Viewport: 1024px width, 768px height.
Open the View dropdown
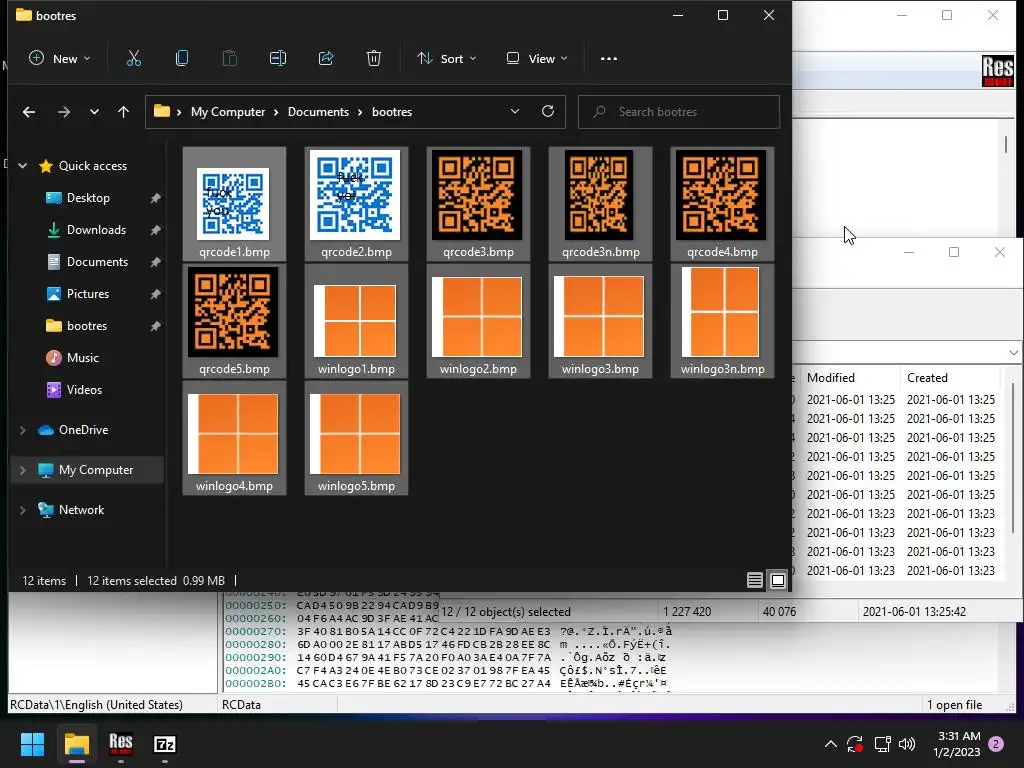(x=537, y=59)
